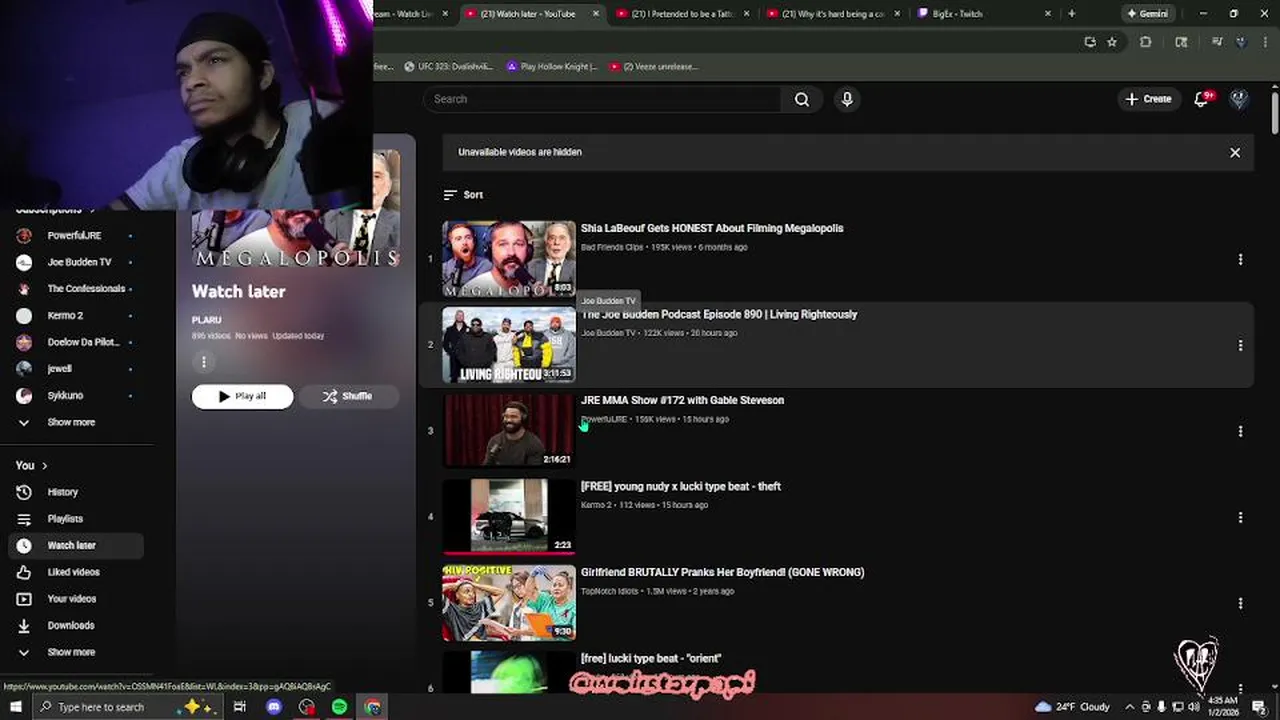Open the YouTube account avatar menu
This screenshot has width=1280, height=720.
click(x=1239, y=99)
